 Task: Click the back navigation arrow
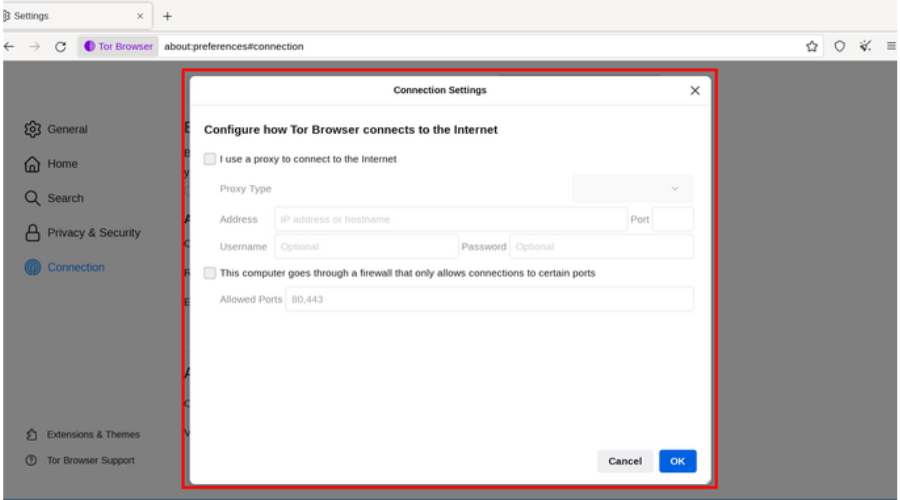point(10,46)
